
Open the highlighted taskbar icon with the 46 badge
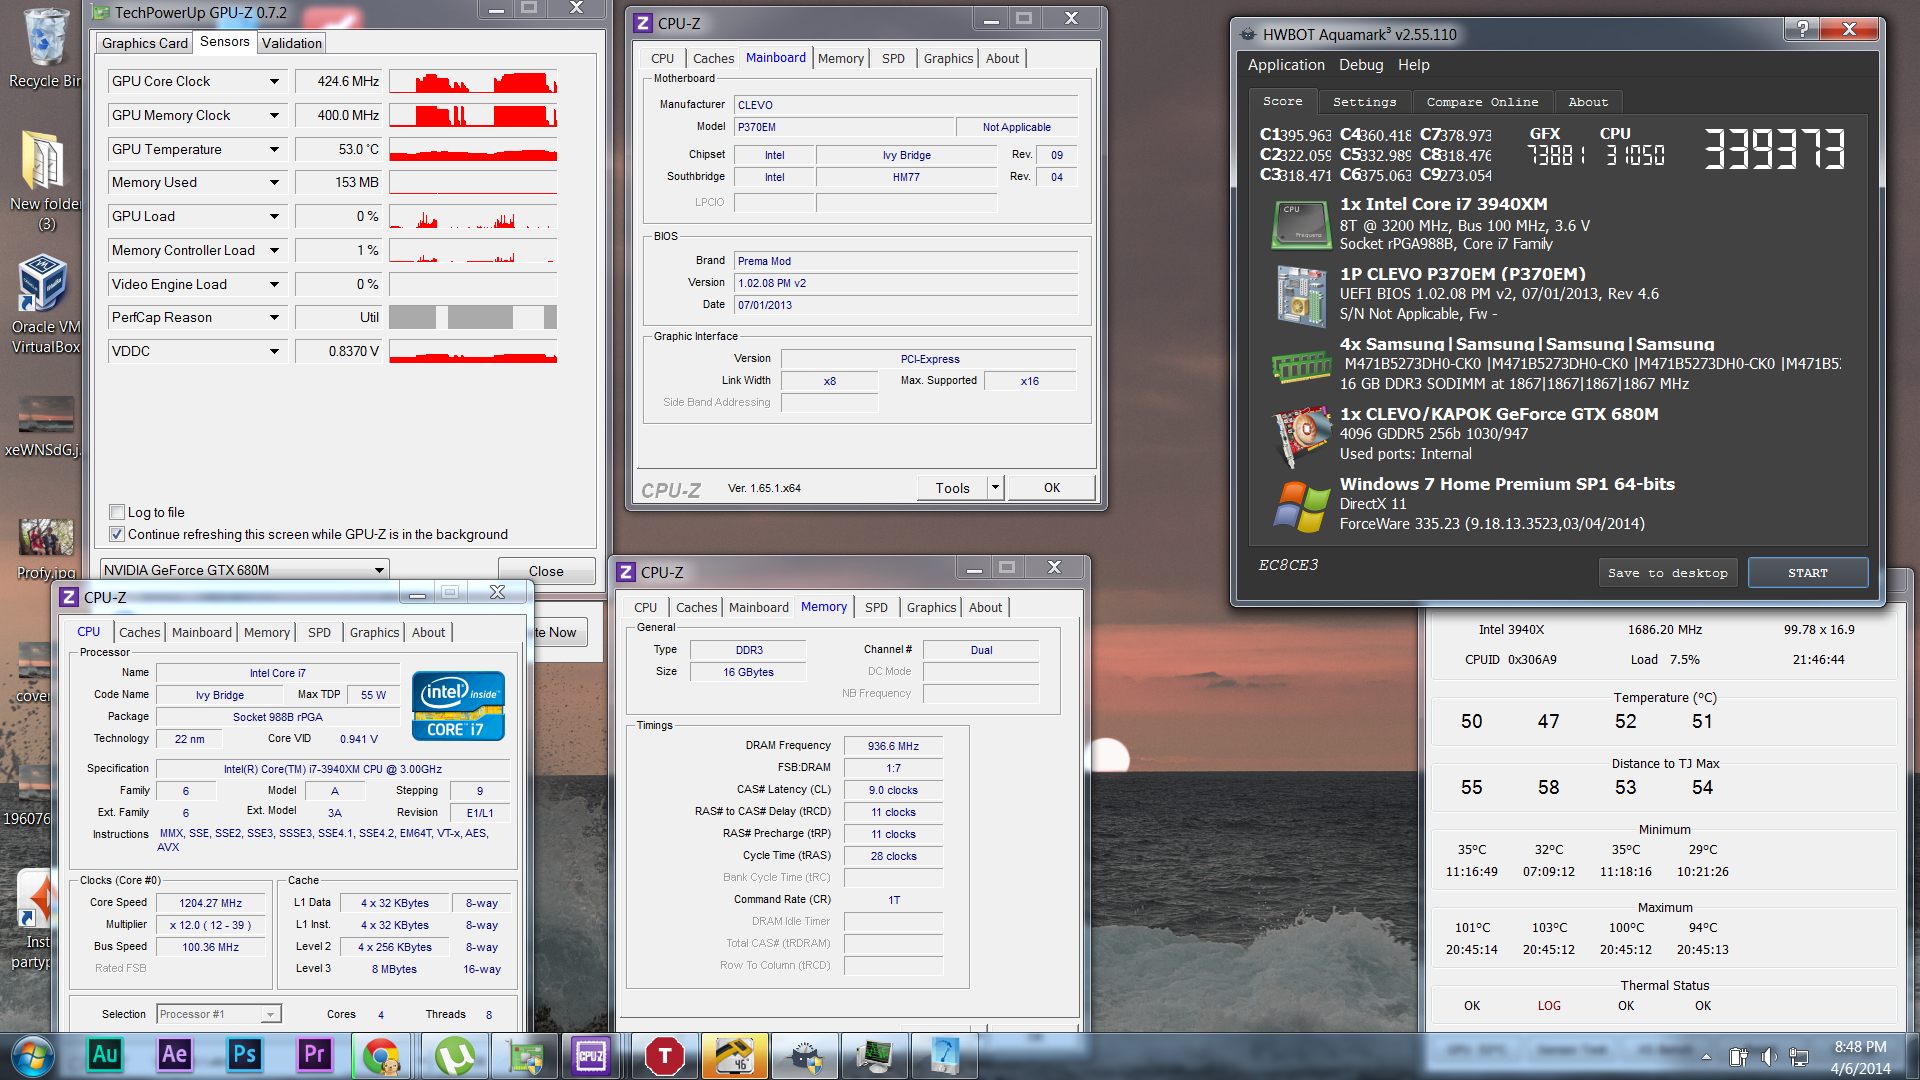pyautogui.click(x=735, y=1056)
